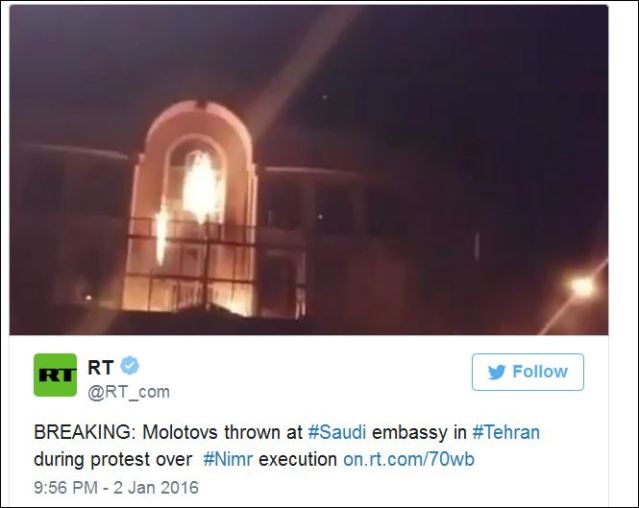
Task: Open the #Tehran hashtag
Action: point(506,432)
